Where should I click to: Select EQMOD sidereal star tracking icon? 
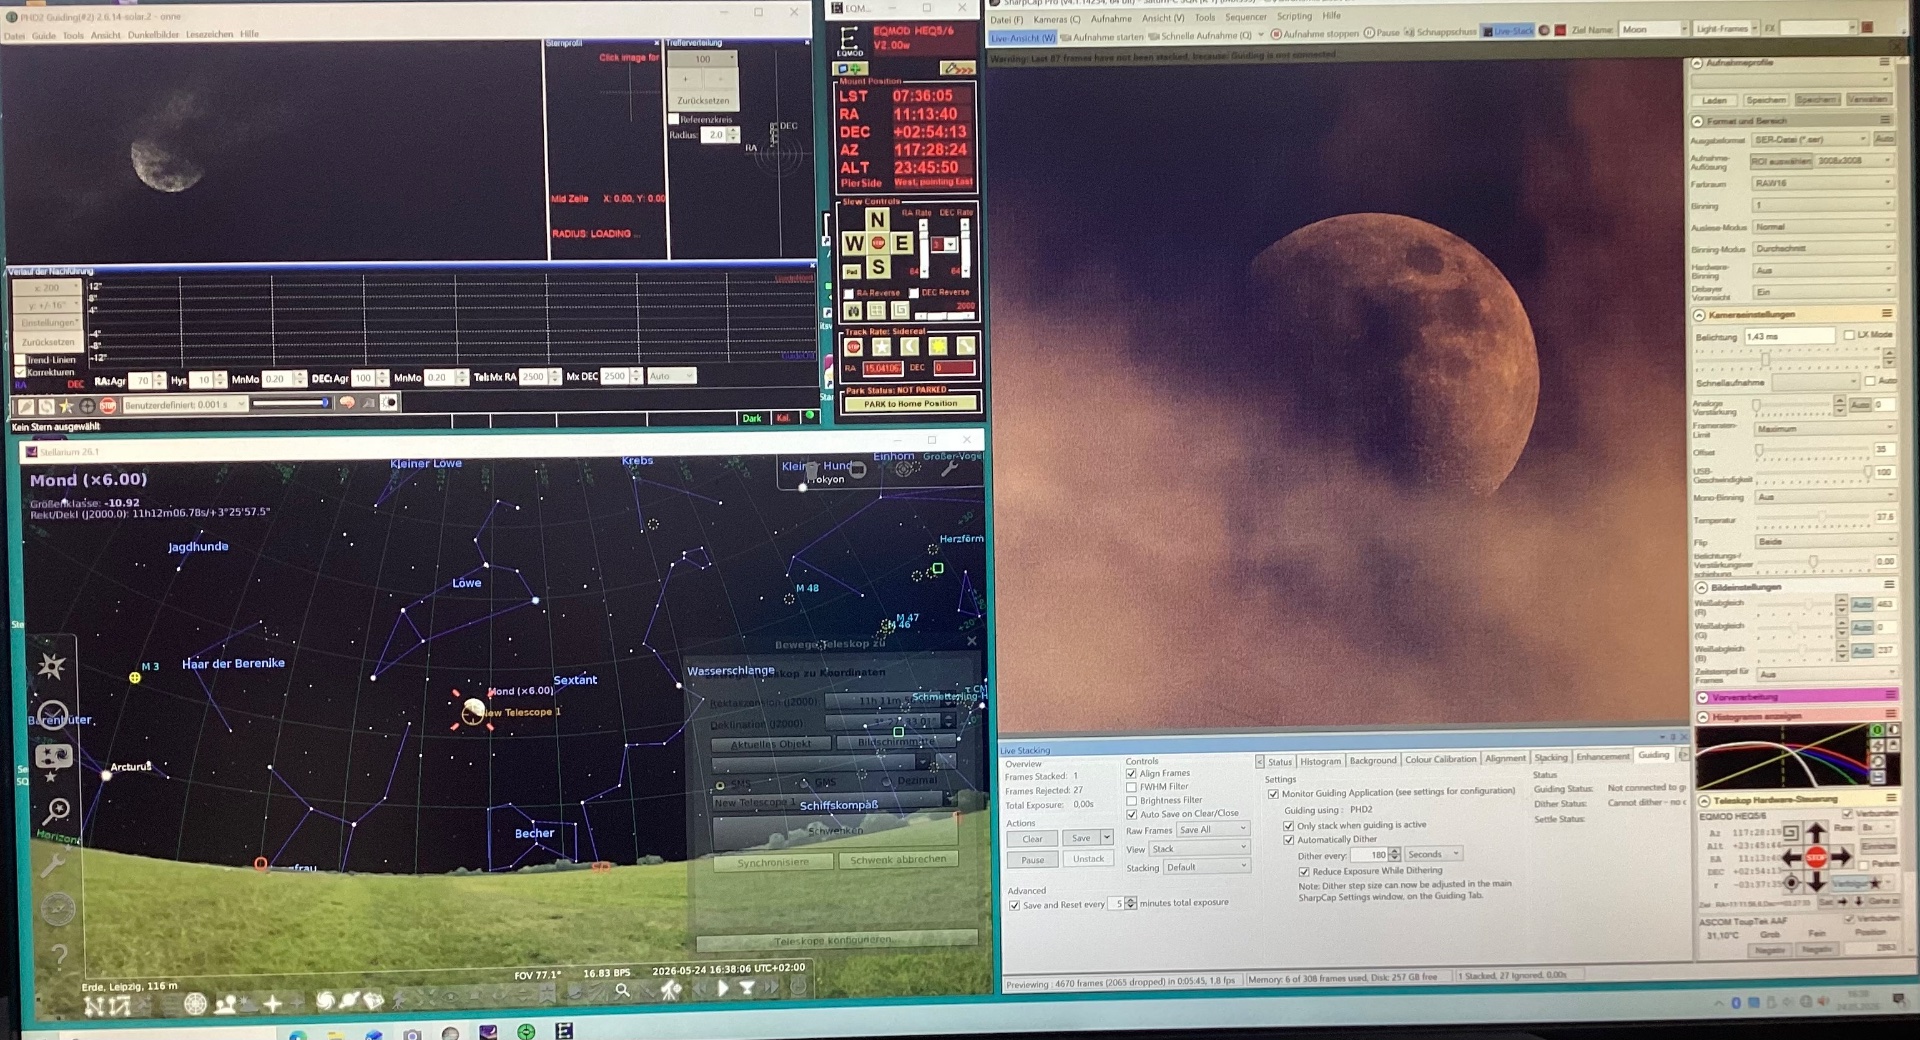(x=881, y=347)
